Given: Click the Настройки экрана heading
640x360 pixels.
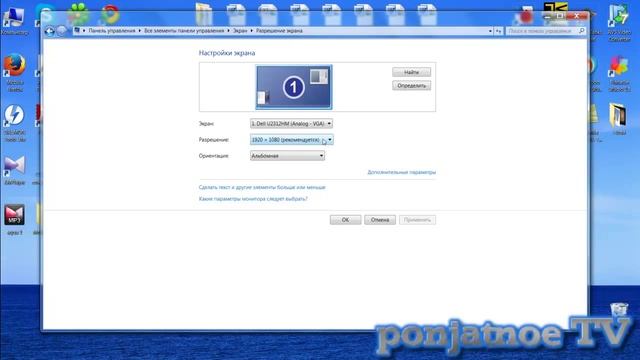Looking at the screenshot, I should (227, 53).
